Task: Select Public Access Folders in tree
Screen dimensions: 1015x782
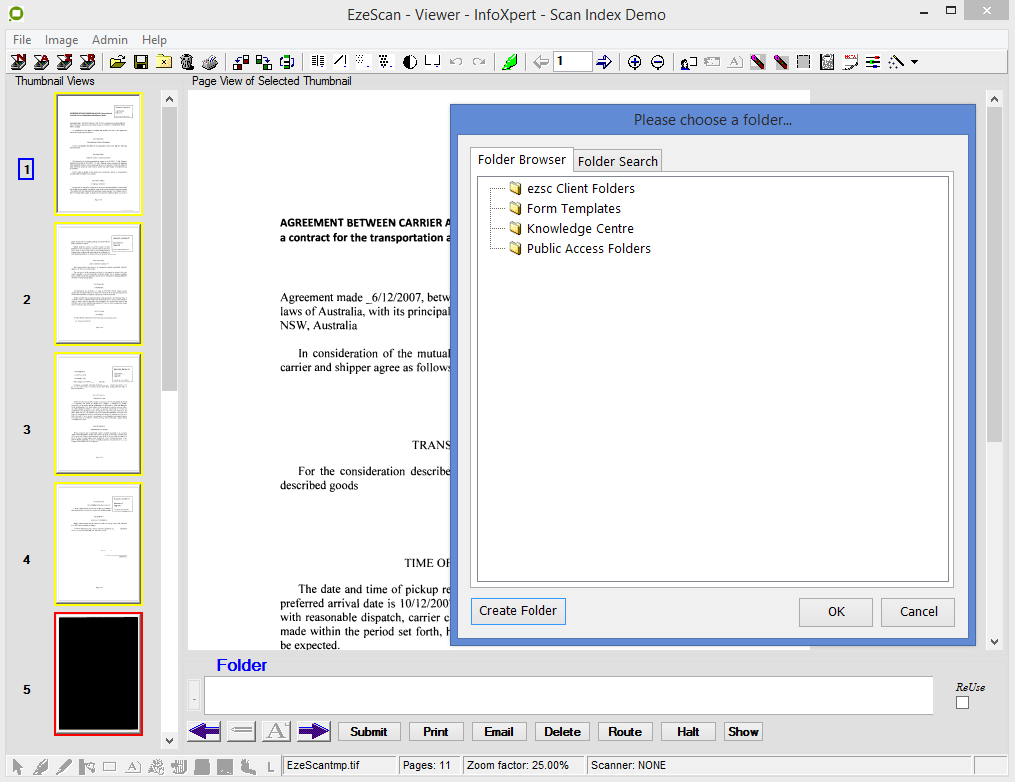Action: click(588, 248)
